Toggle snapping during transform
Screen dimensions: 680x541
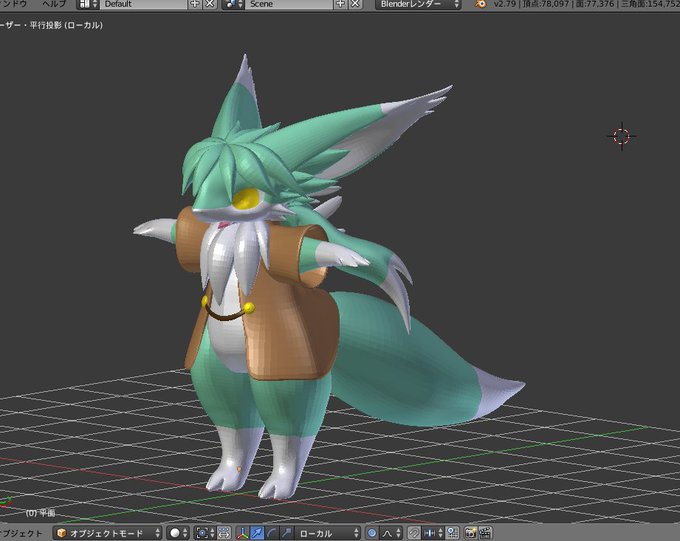(x=414, y=533)
